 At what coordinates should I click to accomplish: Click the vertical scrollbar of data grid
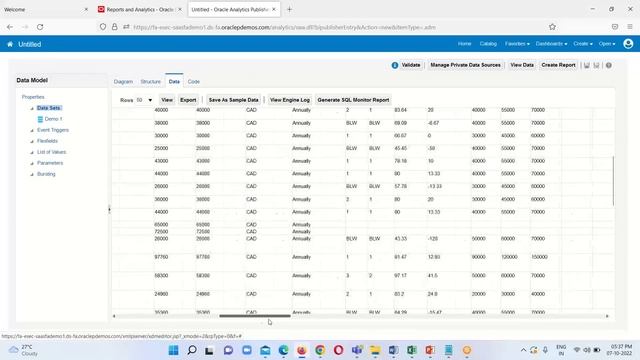click(x=613, y=181)
